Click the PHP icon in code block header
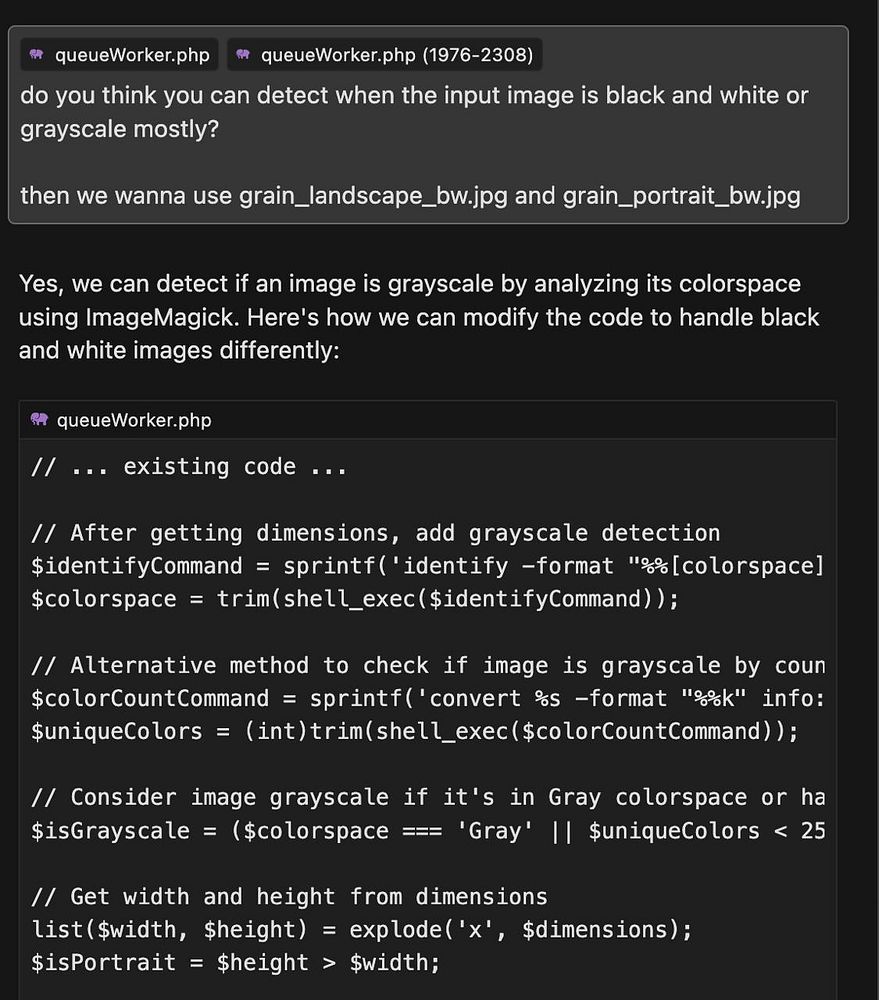 coord(40,420)
